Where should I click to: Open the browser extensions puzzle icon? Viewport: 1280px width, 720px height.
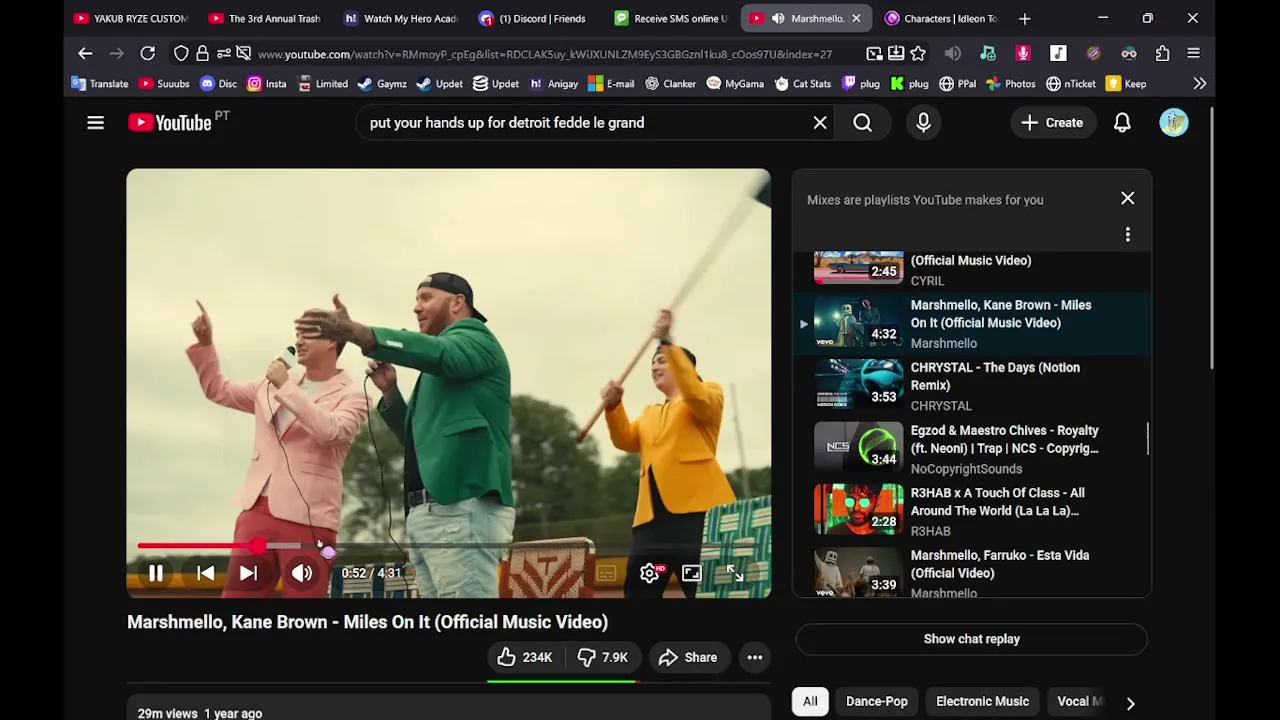coord(1162,53)
